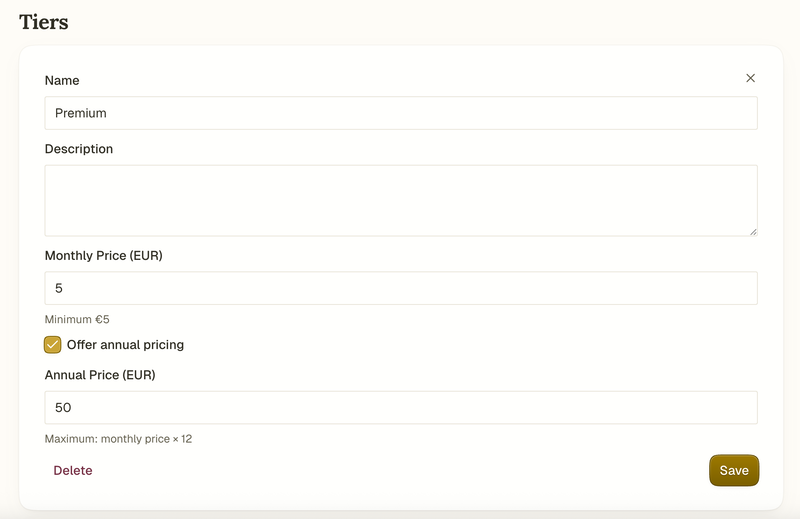
Task: Toggle the Offer annual pricing checkbox
Action: point(53,345)
